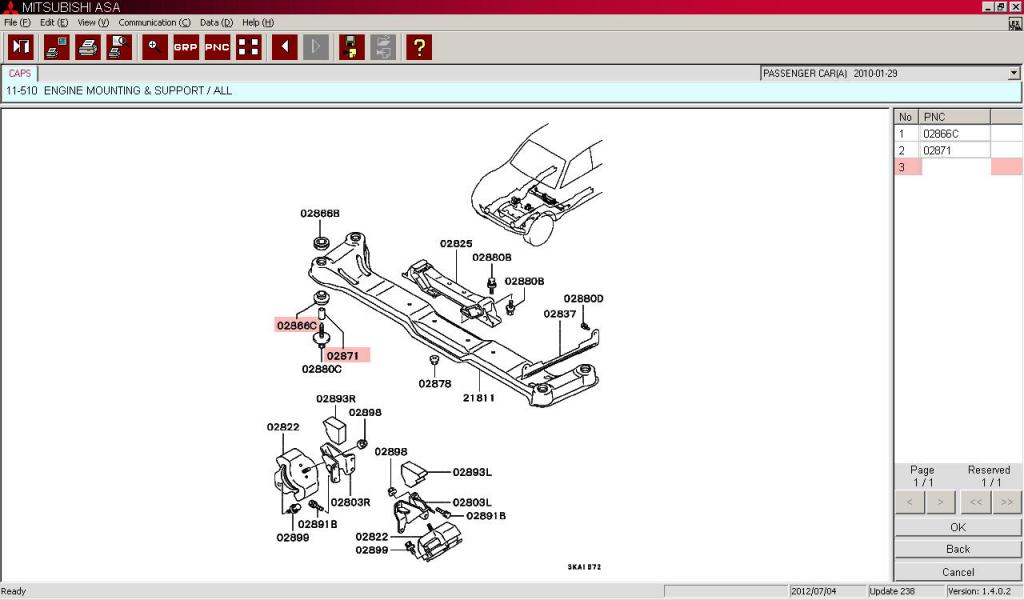Switch to the CAPS tab
Viewport: 1024px width, 600px height.
pos(20,73)
